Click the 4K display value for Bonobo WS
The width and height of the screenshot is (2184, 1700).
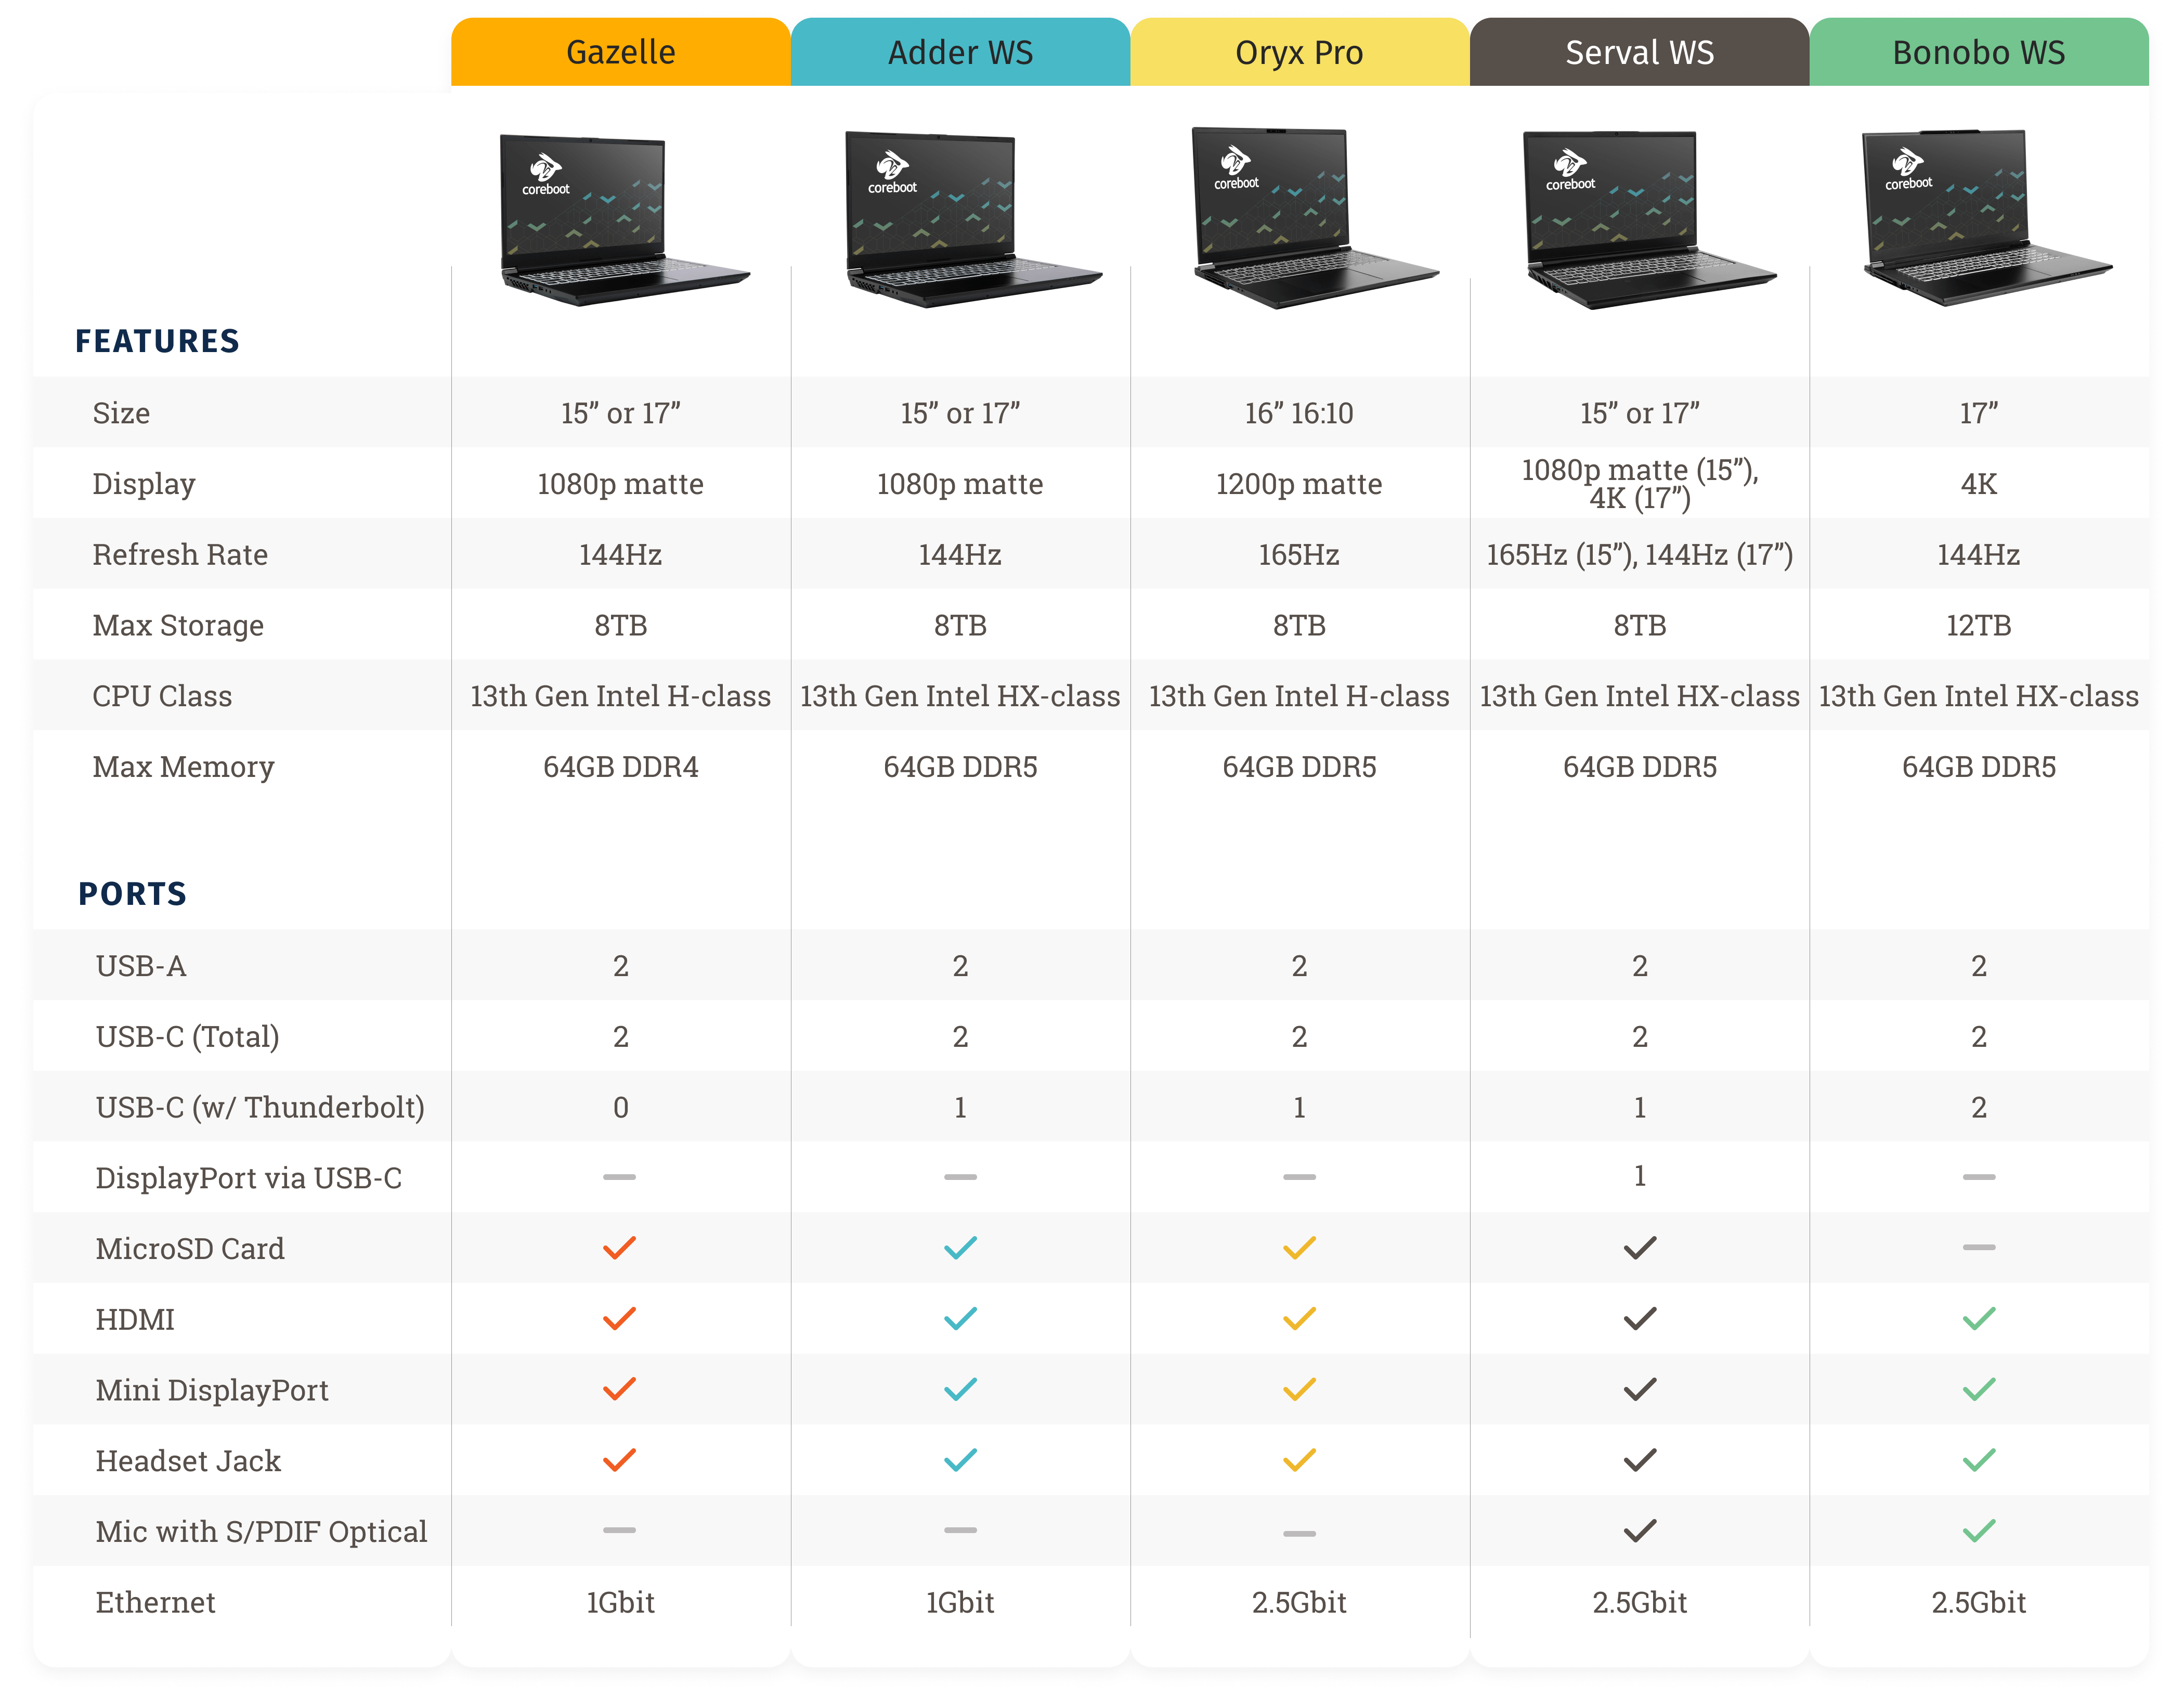(1978, 484)
